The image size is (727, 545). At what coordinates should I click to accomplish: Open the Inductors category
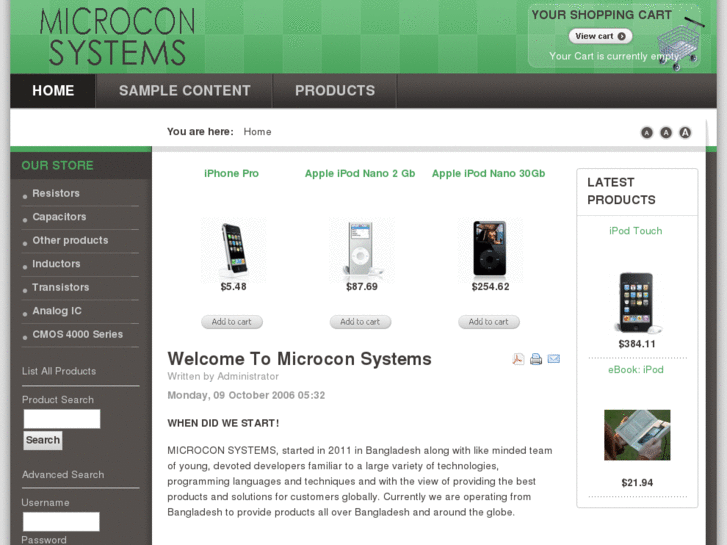coord(56,263)
